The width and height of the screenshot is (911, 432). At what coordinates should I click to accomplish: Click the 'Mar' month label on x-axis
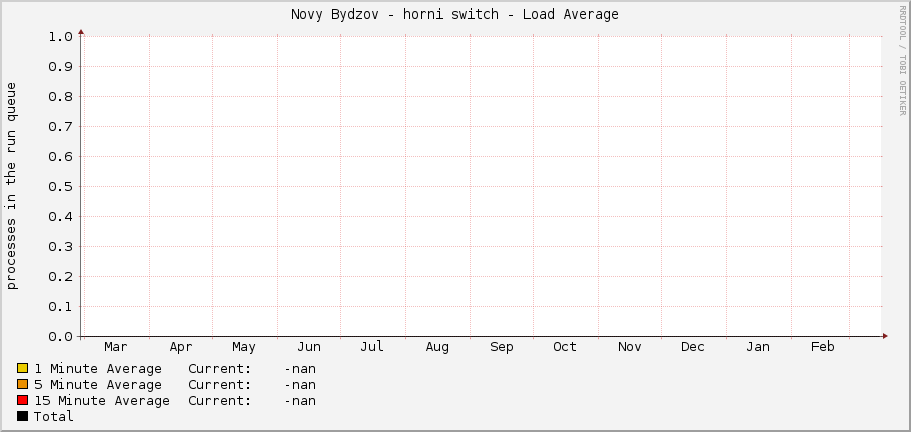116,347
